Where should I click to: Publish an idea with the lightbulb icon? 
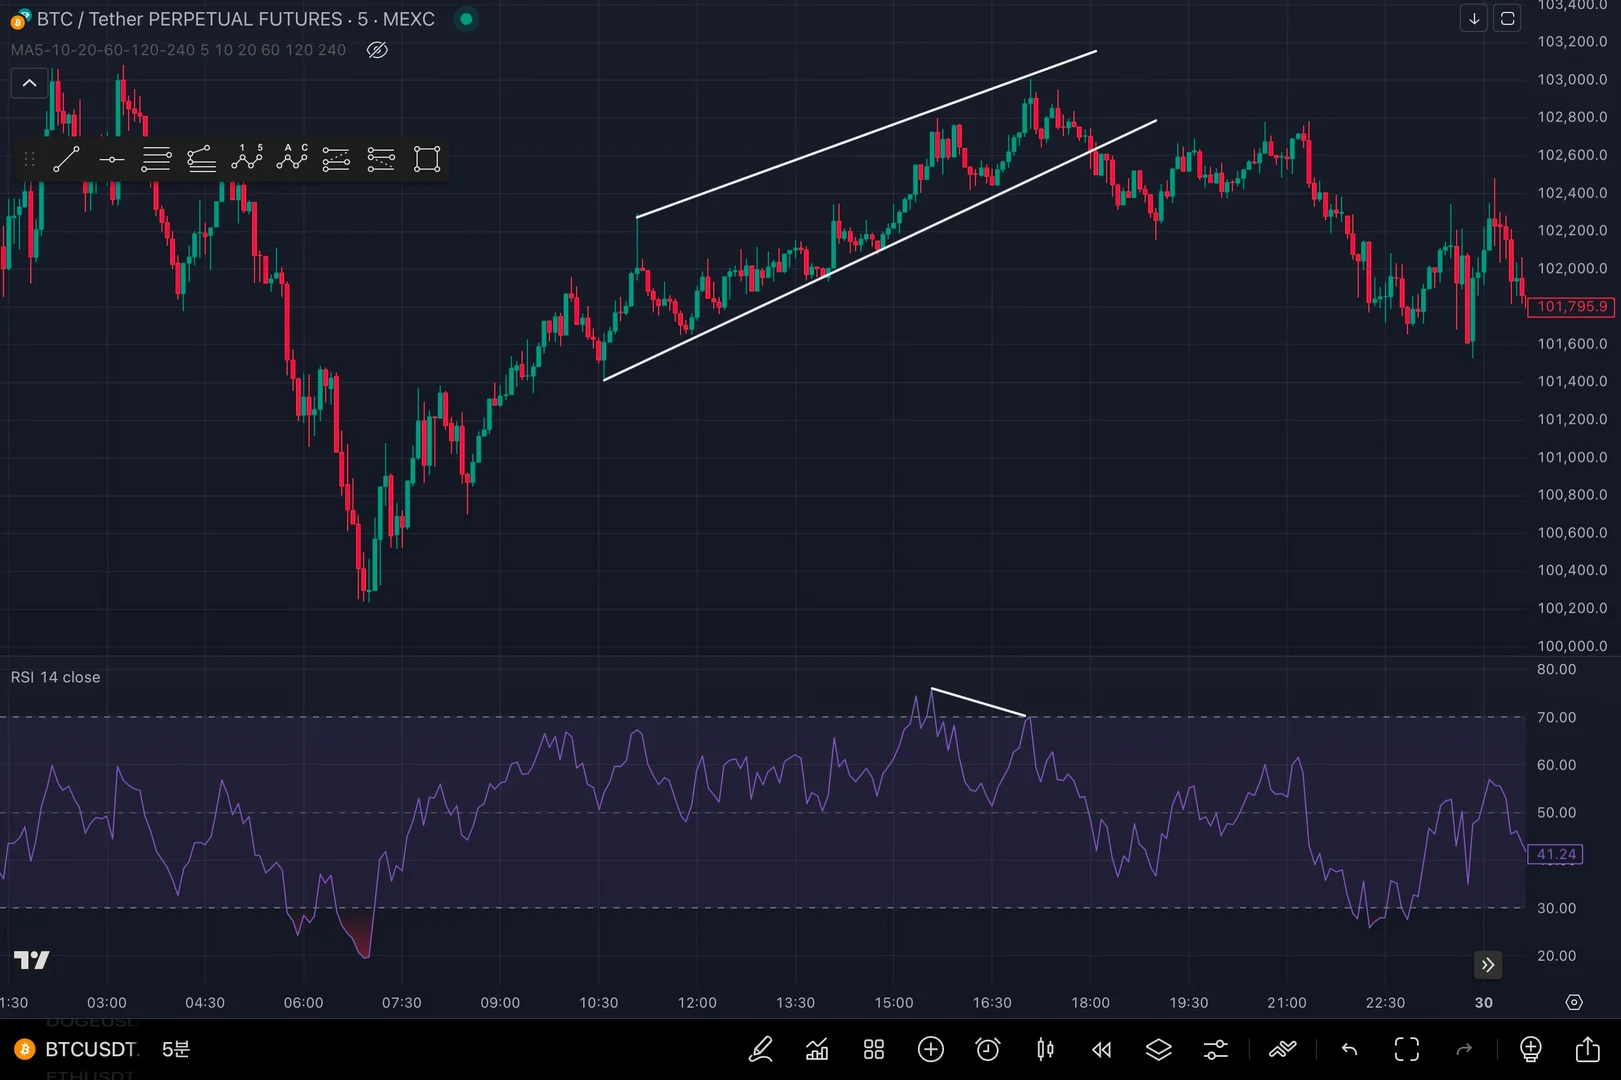pyautogui.click(x=1530, y=1049)
